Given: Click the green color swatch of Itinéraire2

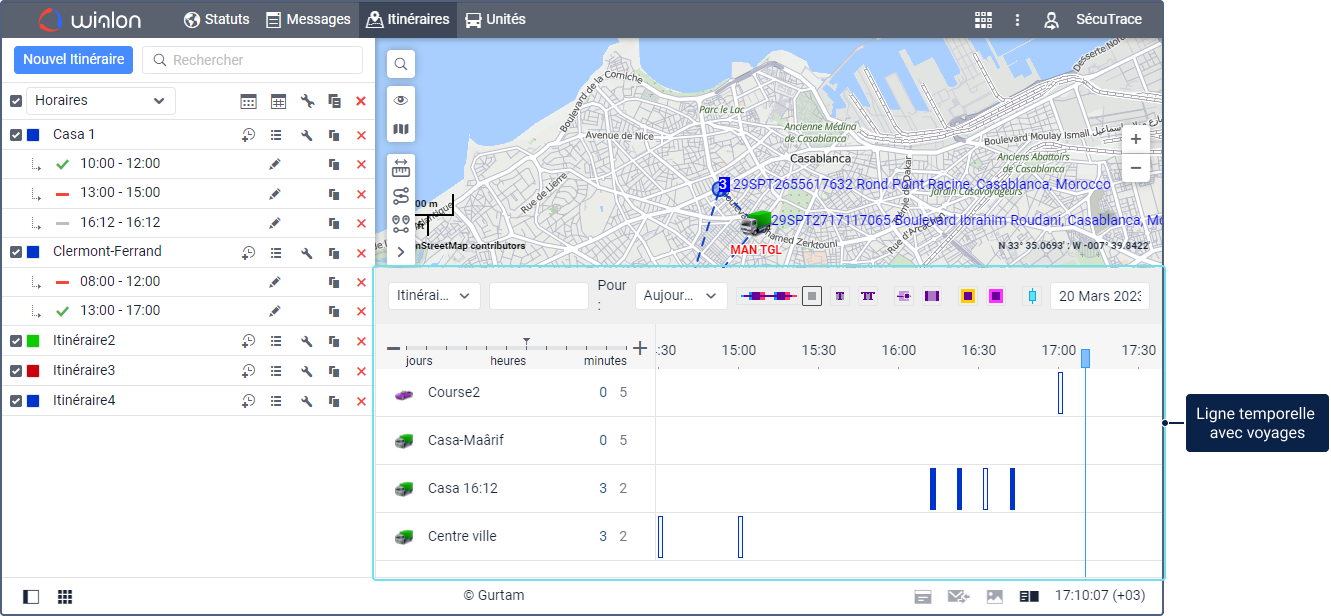Looking at the screenshot, I should [34, 341].
